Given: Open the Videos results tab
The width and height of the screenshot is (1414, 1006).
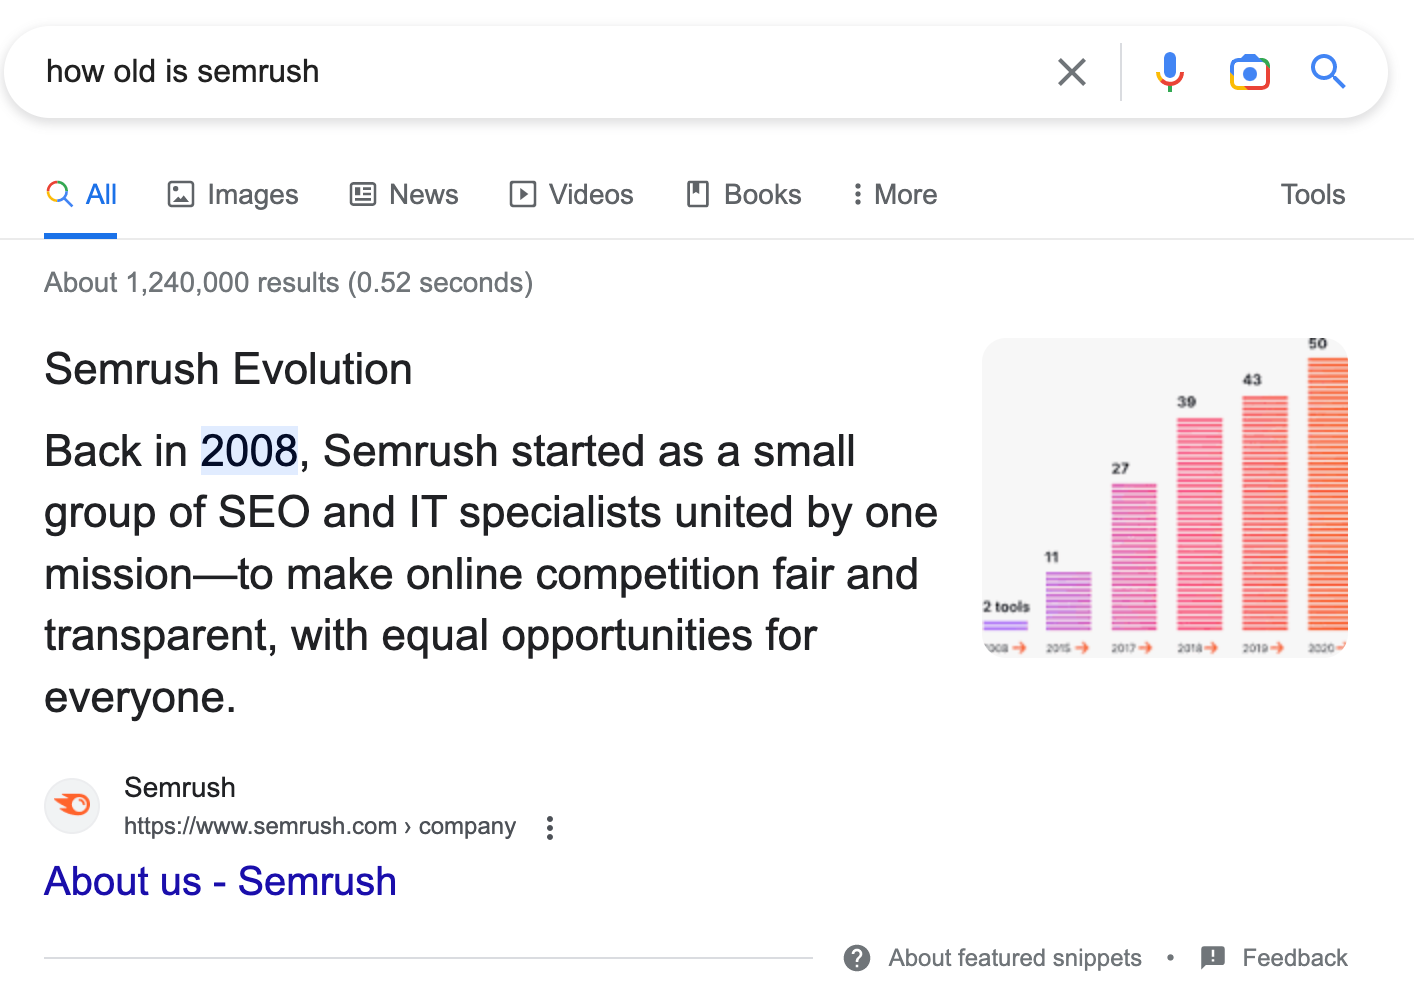Looking at the screenshot, I should (571, 194).
